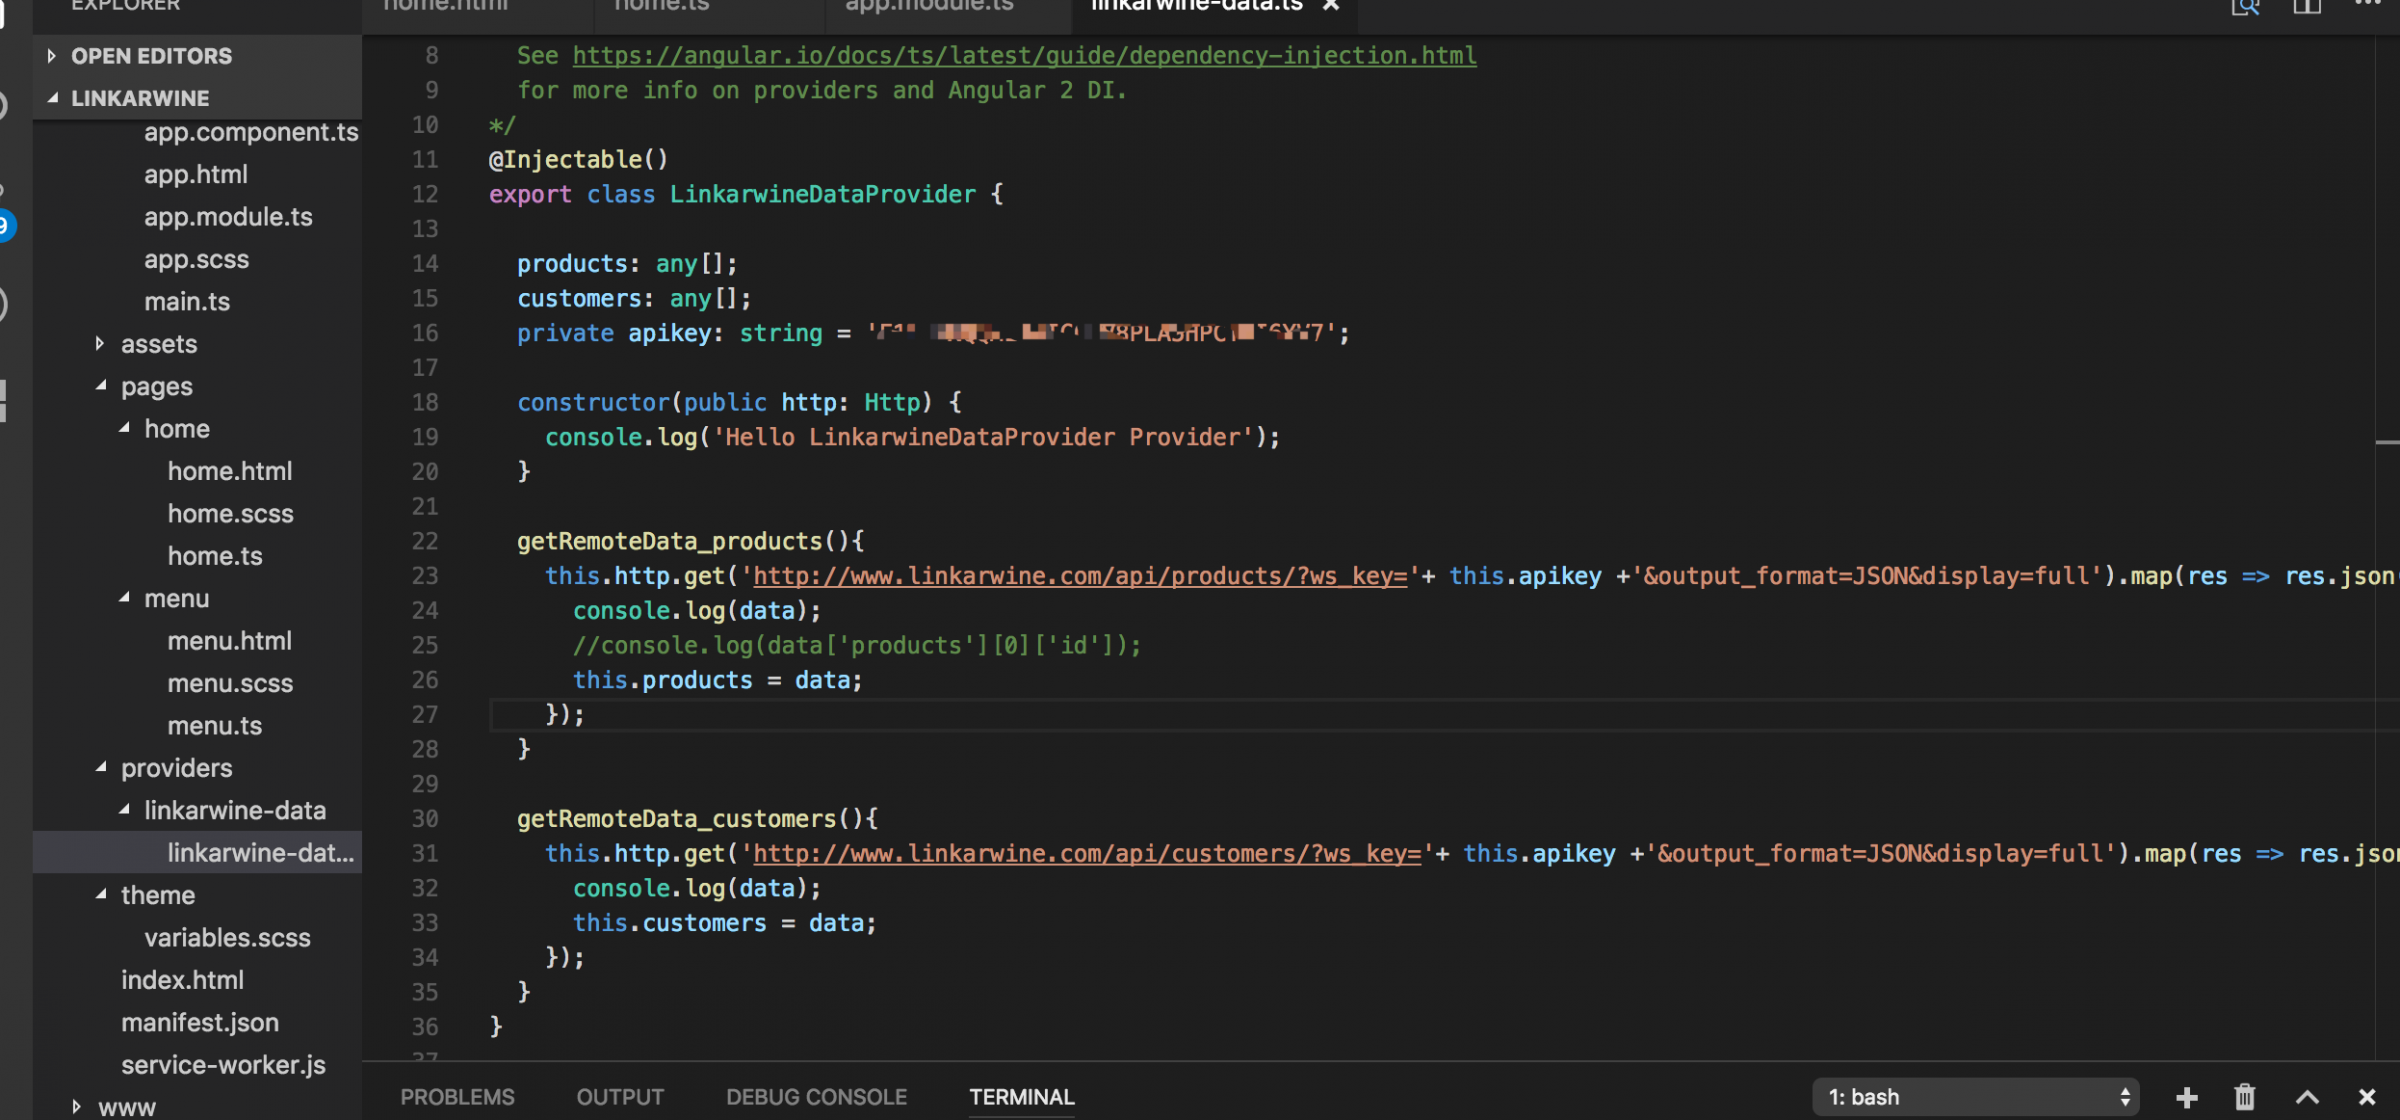Close the terminal panel with X icon
2400x1120 pixels.
click(x=2367, y=1097)
